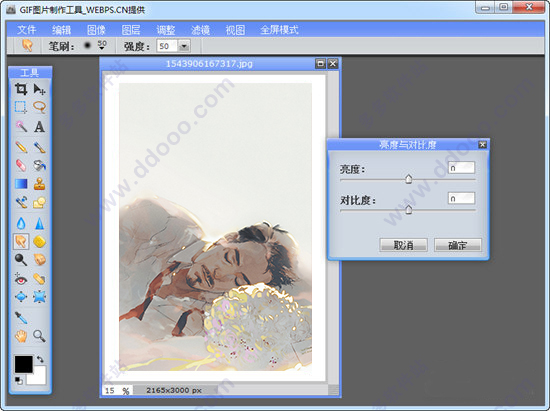Screen dimensions: 550x411
Task: Open the 视图 menu
Action: [x=235, y=30]
